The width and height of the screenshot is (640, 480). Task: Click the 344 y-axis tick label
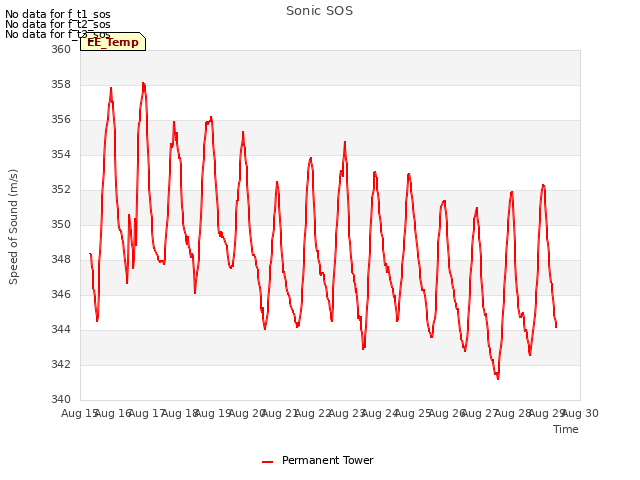61,329
